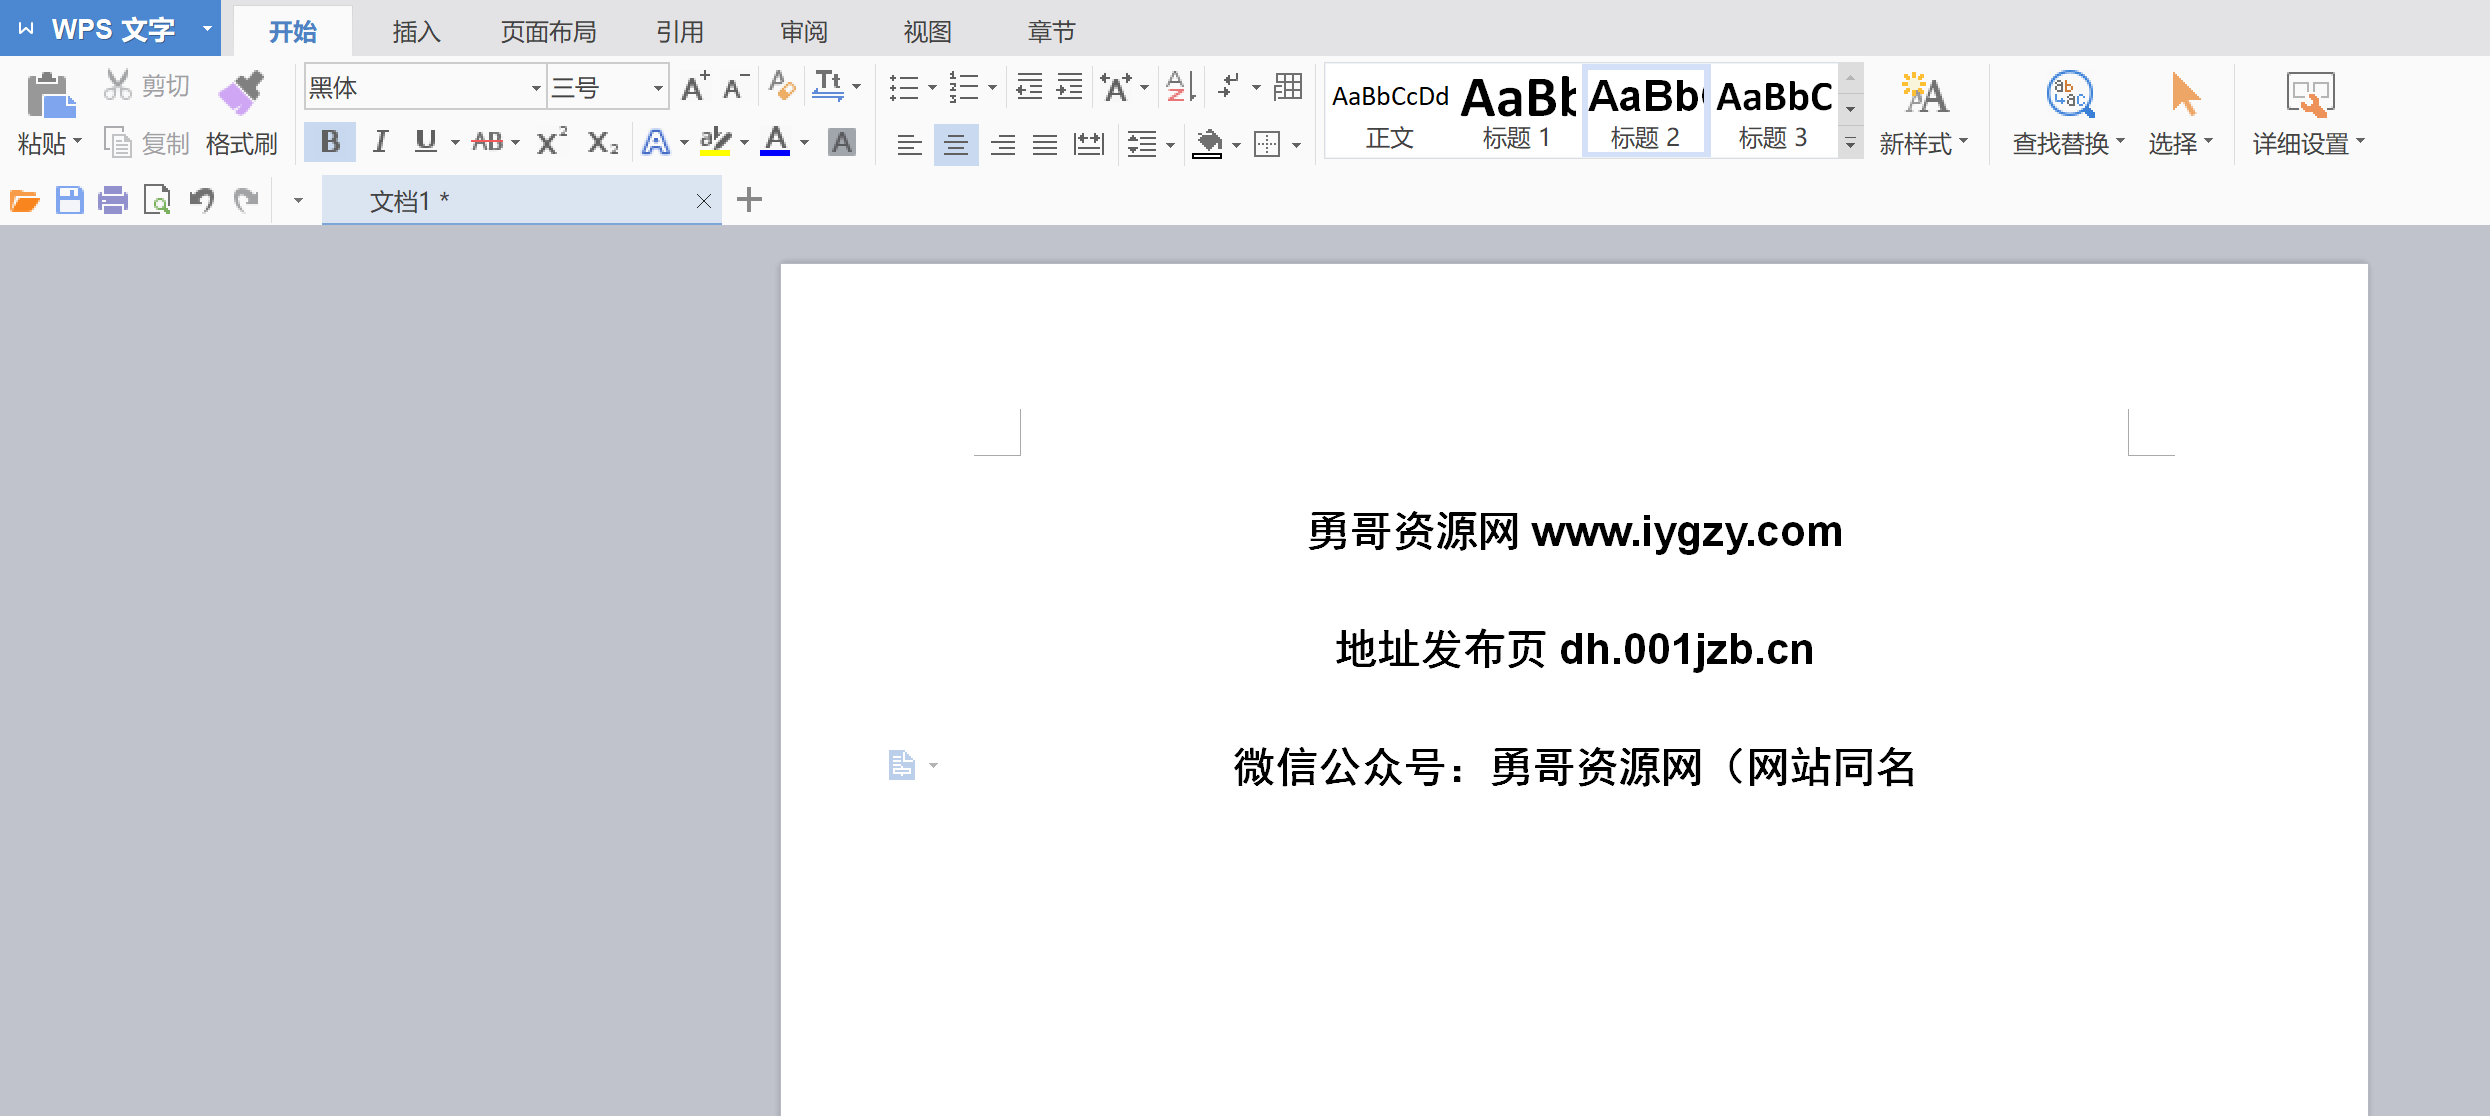This screenshot has width=2490, height=1116.
Task: Click the Detailed Settings (详细设置) icon
Action: point(2310,95)
